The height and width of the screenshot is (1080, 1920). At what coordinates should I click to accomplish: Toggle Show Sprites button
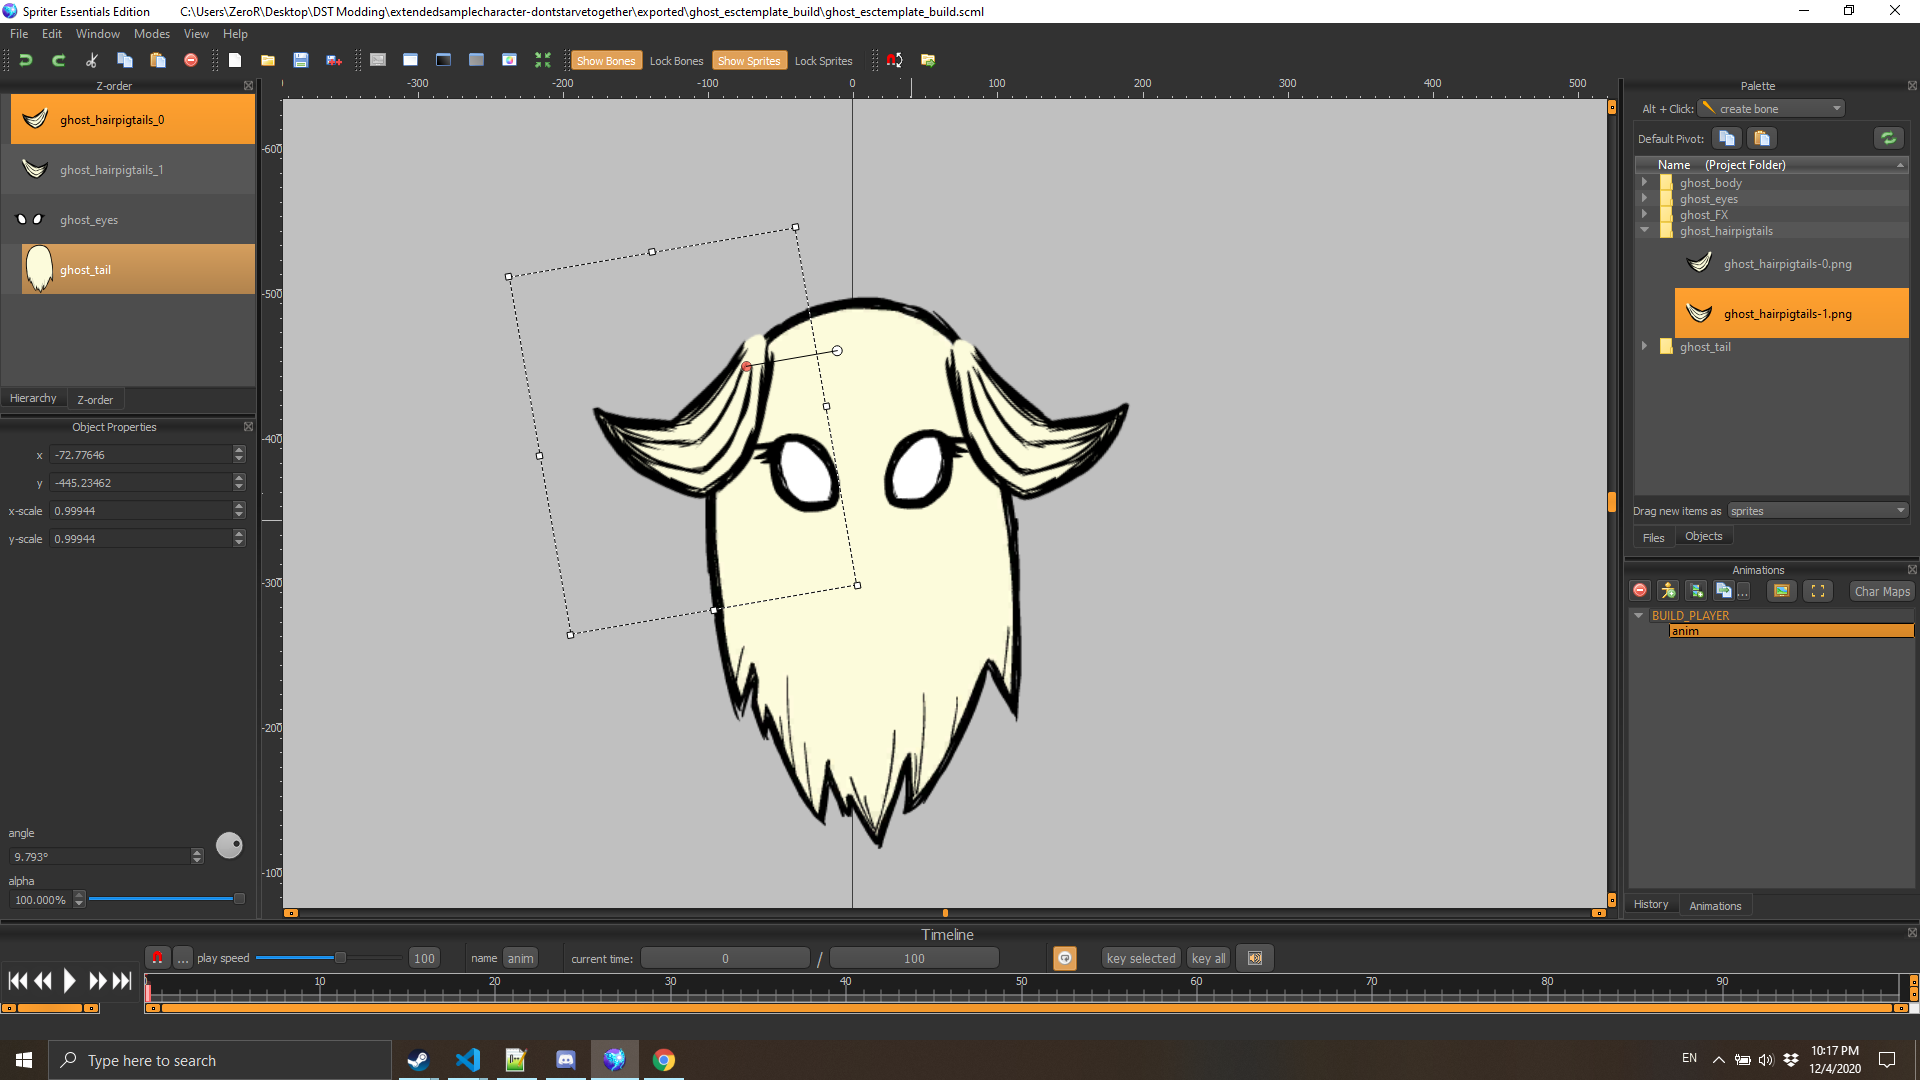(748, 61)
